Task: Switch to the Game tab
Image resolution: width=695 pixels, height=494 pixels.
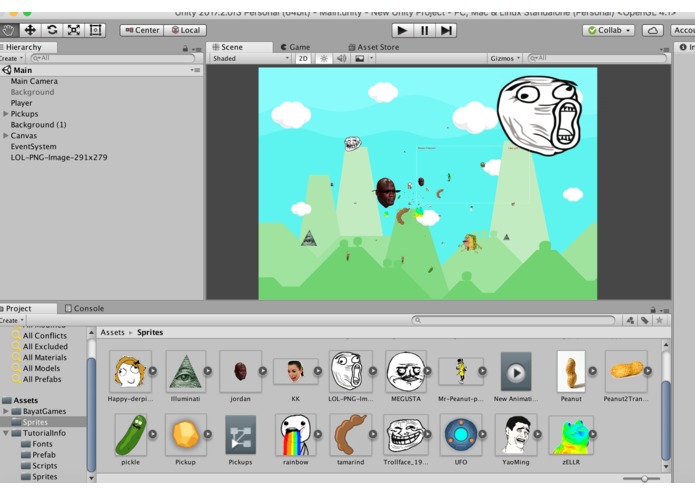Action: [x=296, y=47]
